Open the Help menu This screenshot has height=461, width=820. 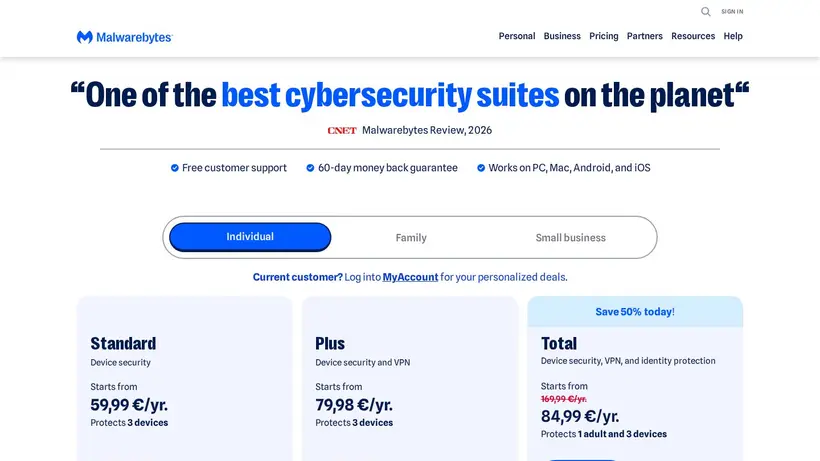733,36
